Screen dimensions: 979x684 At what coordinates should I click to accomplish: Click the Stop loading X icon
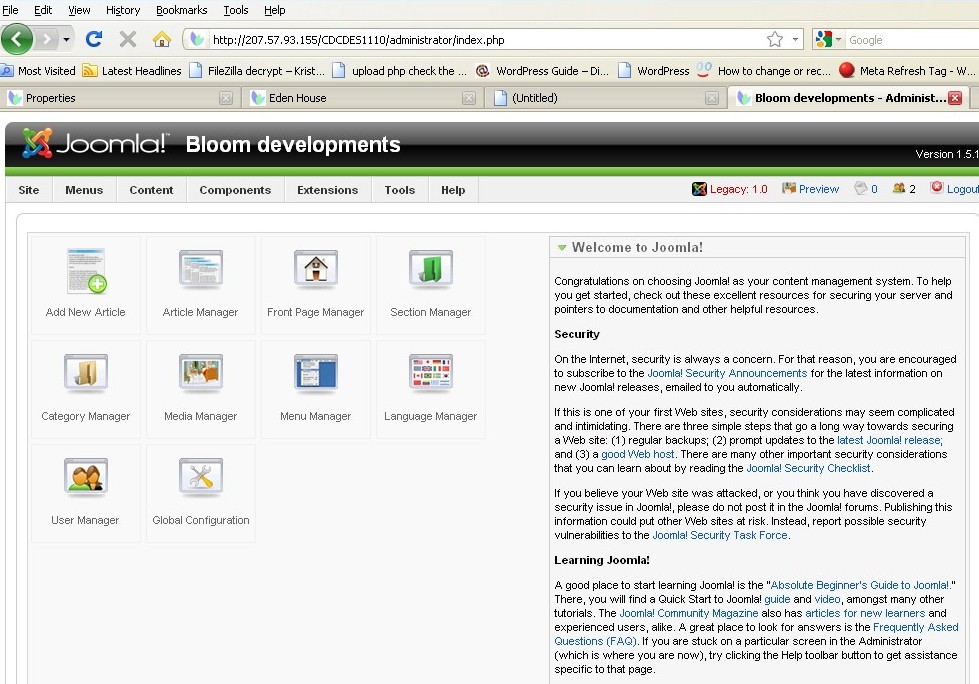(x=128, y=39)
